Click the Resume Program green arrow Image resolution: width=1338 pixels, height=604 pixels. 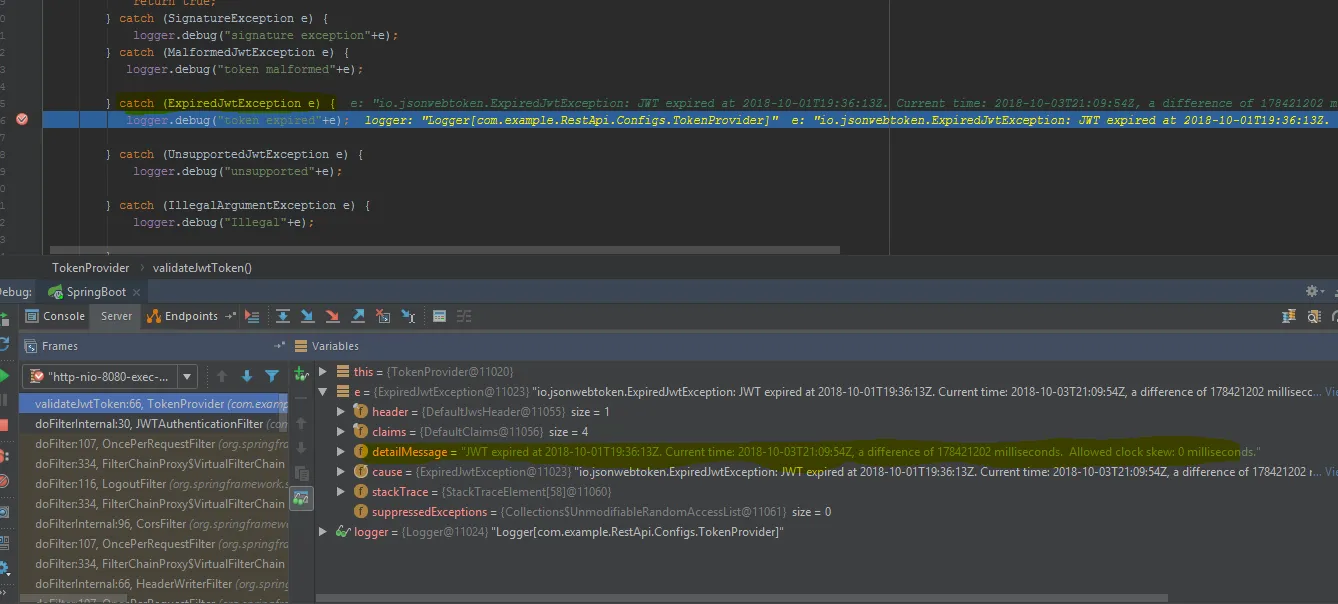(x=5, y=376)
